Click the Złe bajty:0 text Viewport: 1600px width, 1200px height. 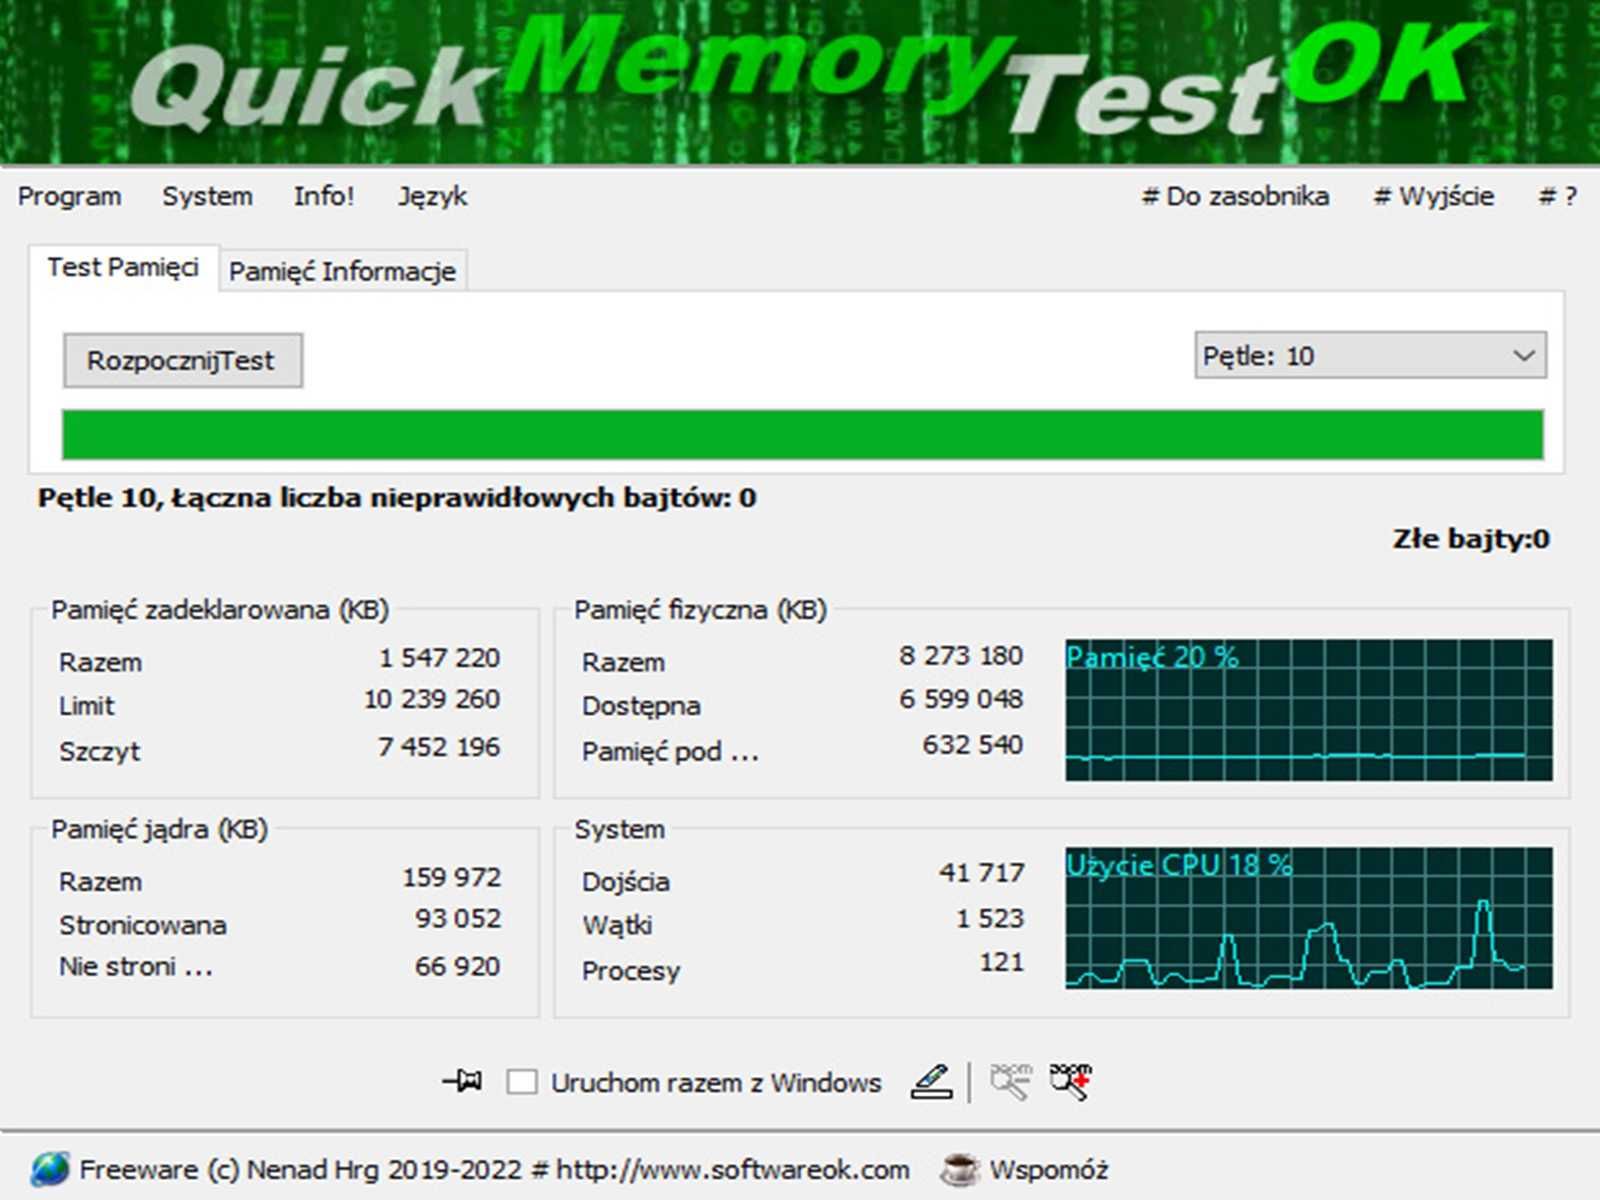click(x=1471, y=539)
